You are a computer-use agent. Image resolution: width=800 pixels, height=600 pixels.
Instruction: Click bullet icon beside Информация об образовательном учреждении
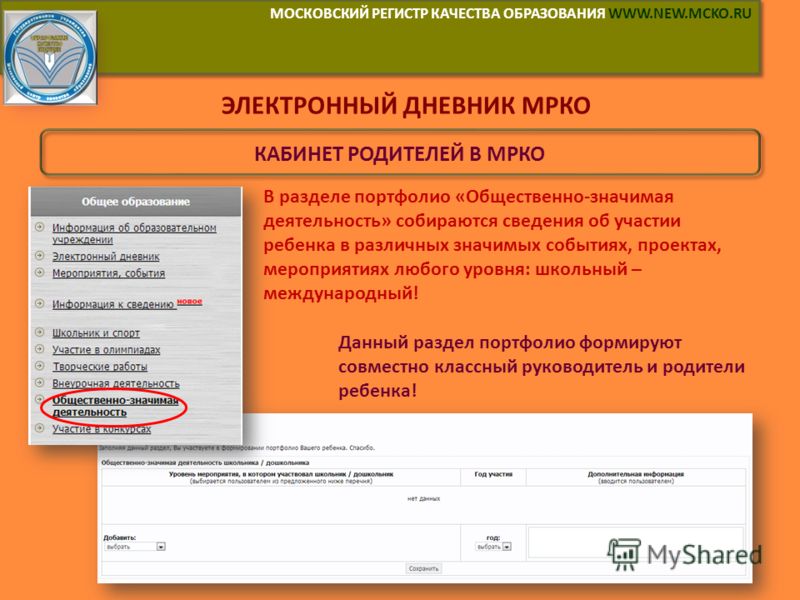pos(39,227)
